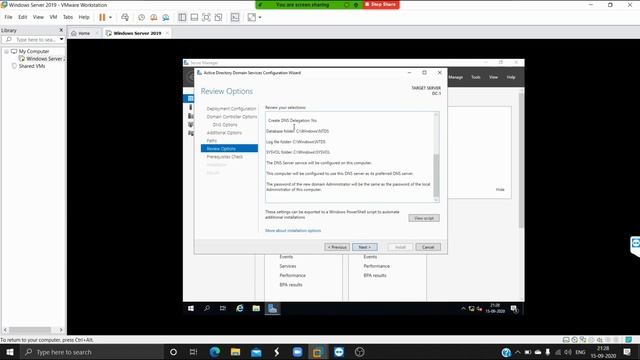Viewport: 640px width, 360px height.
Task: Click the Stop Share button
Action: pyautogui.click(x=381, y=4)
